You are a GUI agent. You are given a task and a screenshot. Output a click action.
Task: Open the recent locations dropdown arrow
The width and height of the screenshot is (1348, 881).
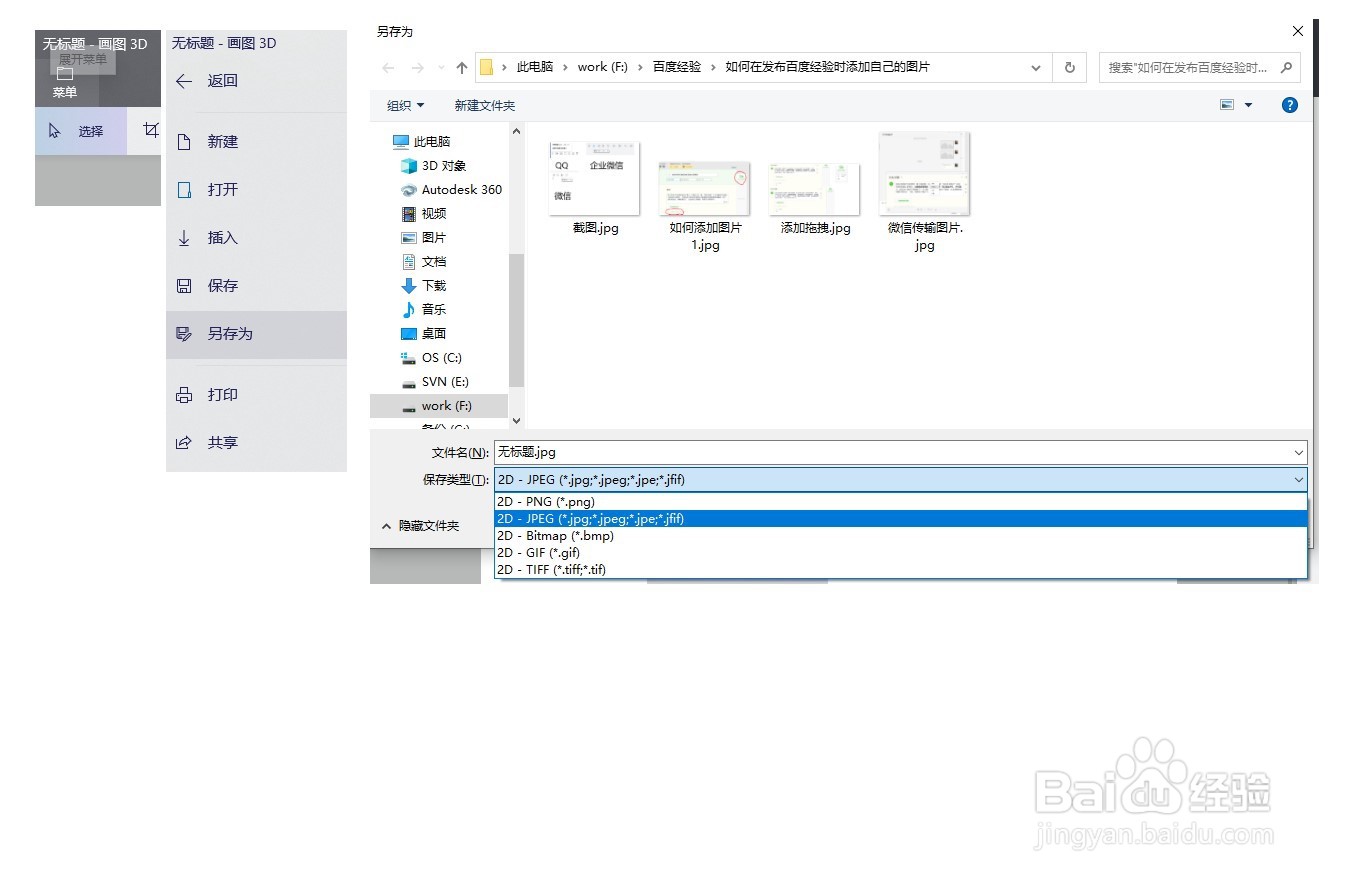(441, 68)
